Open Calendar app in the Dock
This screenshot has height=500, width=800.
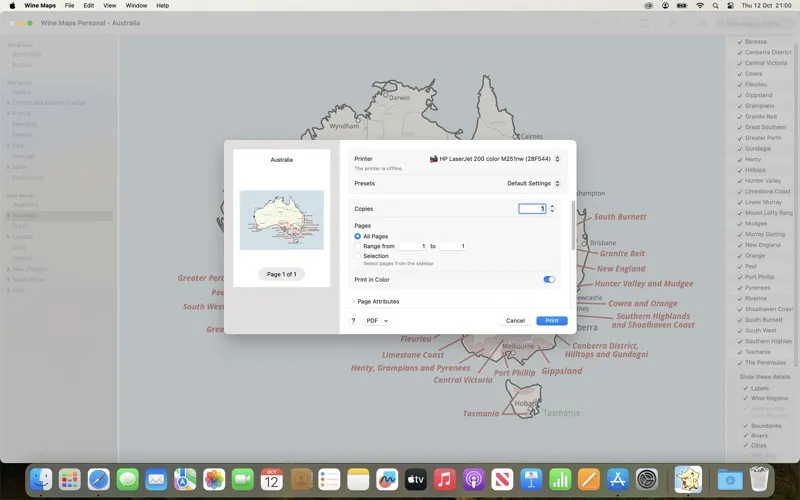coord(271,480)
